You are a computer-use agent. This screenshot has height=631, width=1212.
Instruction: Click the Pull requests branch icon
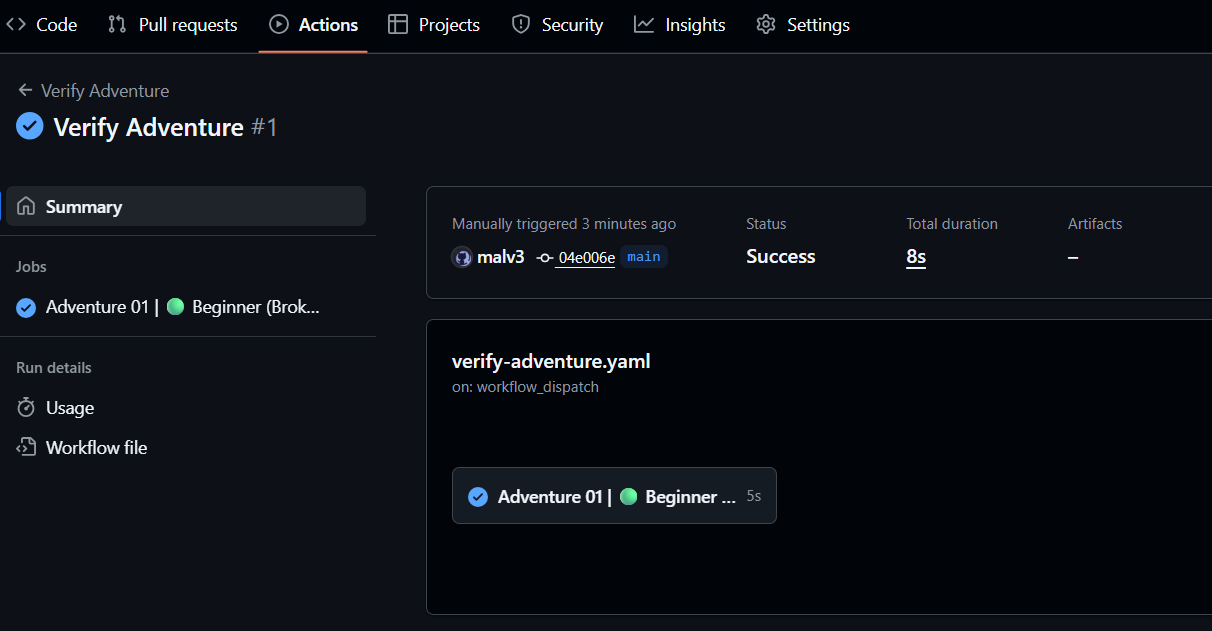(117, 25)
